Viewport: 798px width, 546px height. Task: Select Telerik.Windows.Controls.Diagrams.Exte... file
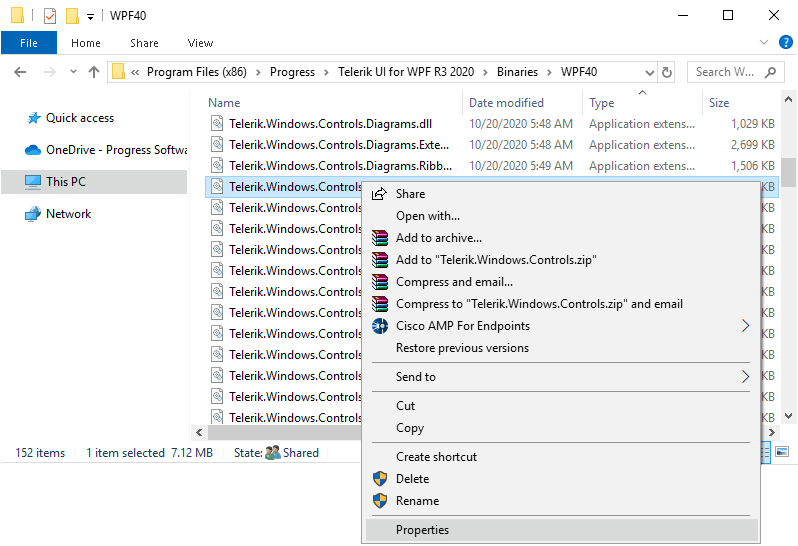[x=339, y=145]
